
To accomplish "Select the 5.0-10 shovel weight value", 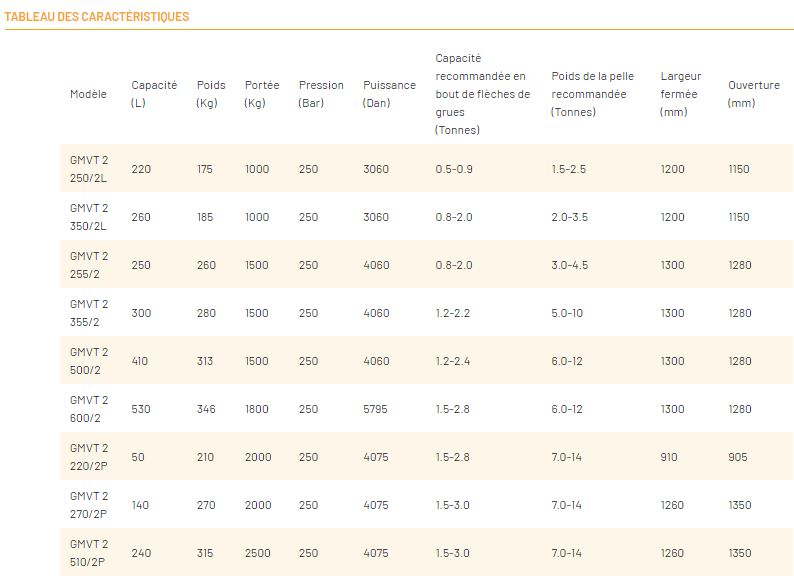I will tap(567, 313).
